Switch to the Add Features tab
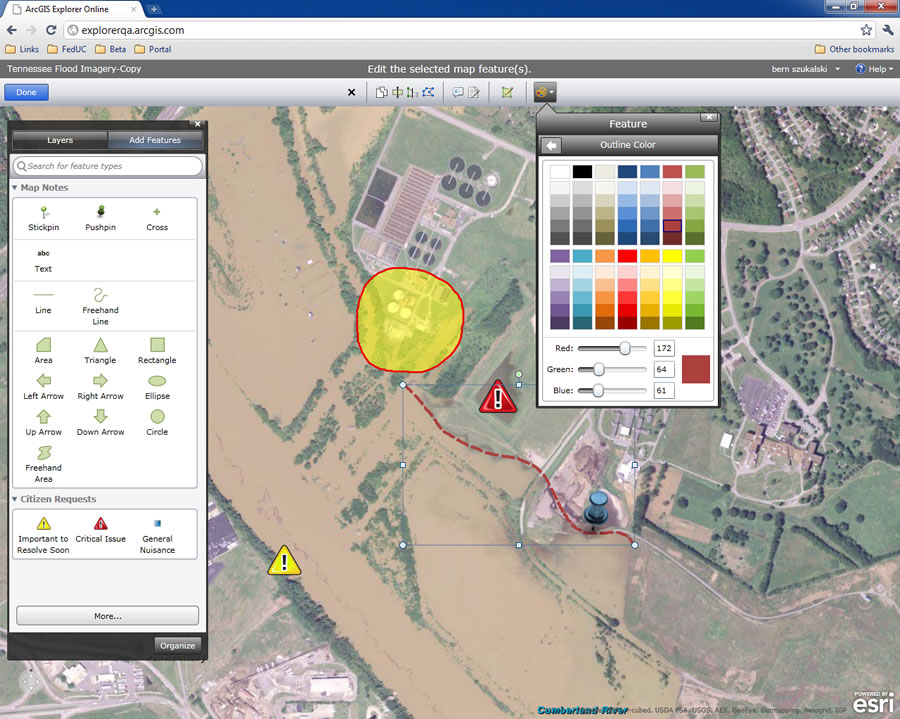This screenshot has height=719, width=900. [x=155, y=140]
